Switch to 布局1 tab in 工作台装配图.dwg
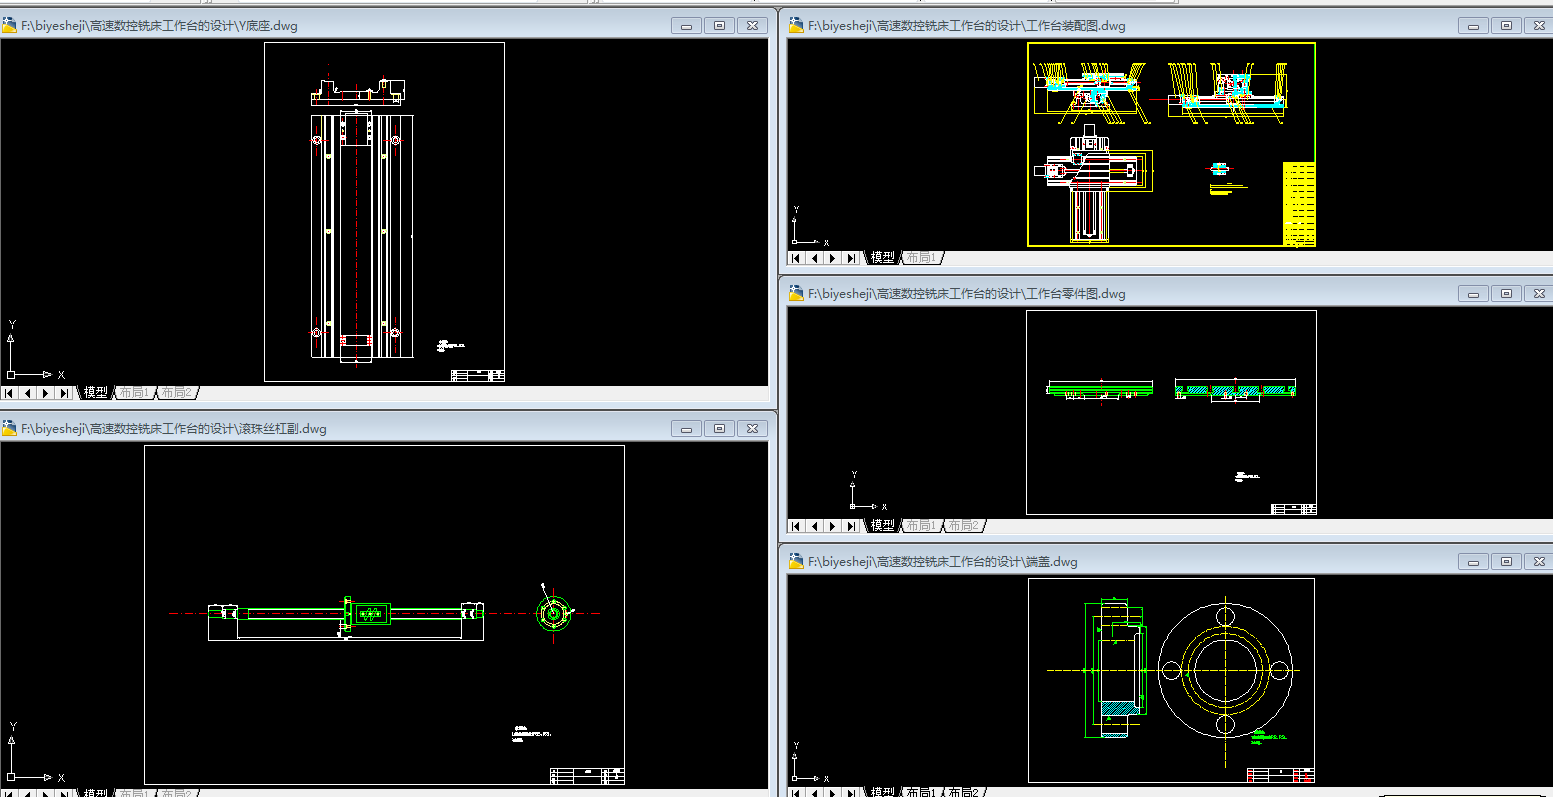 point(921,258)
